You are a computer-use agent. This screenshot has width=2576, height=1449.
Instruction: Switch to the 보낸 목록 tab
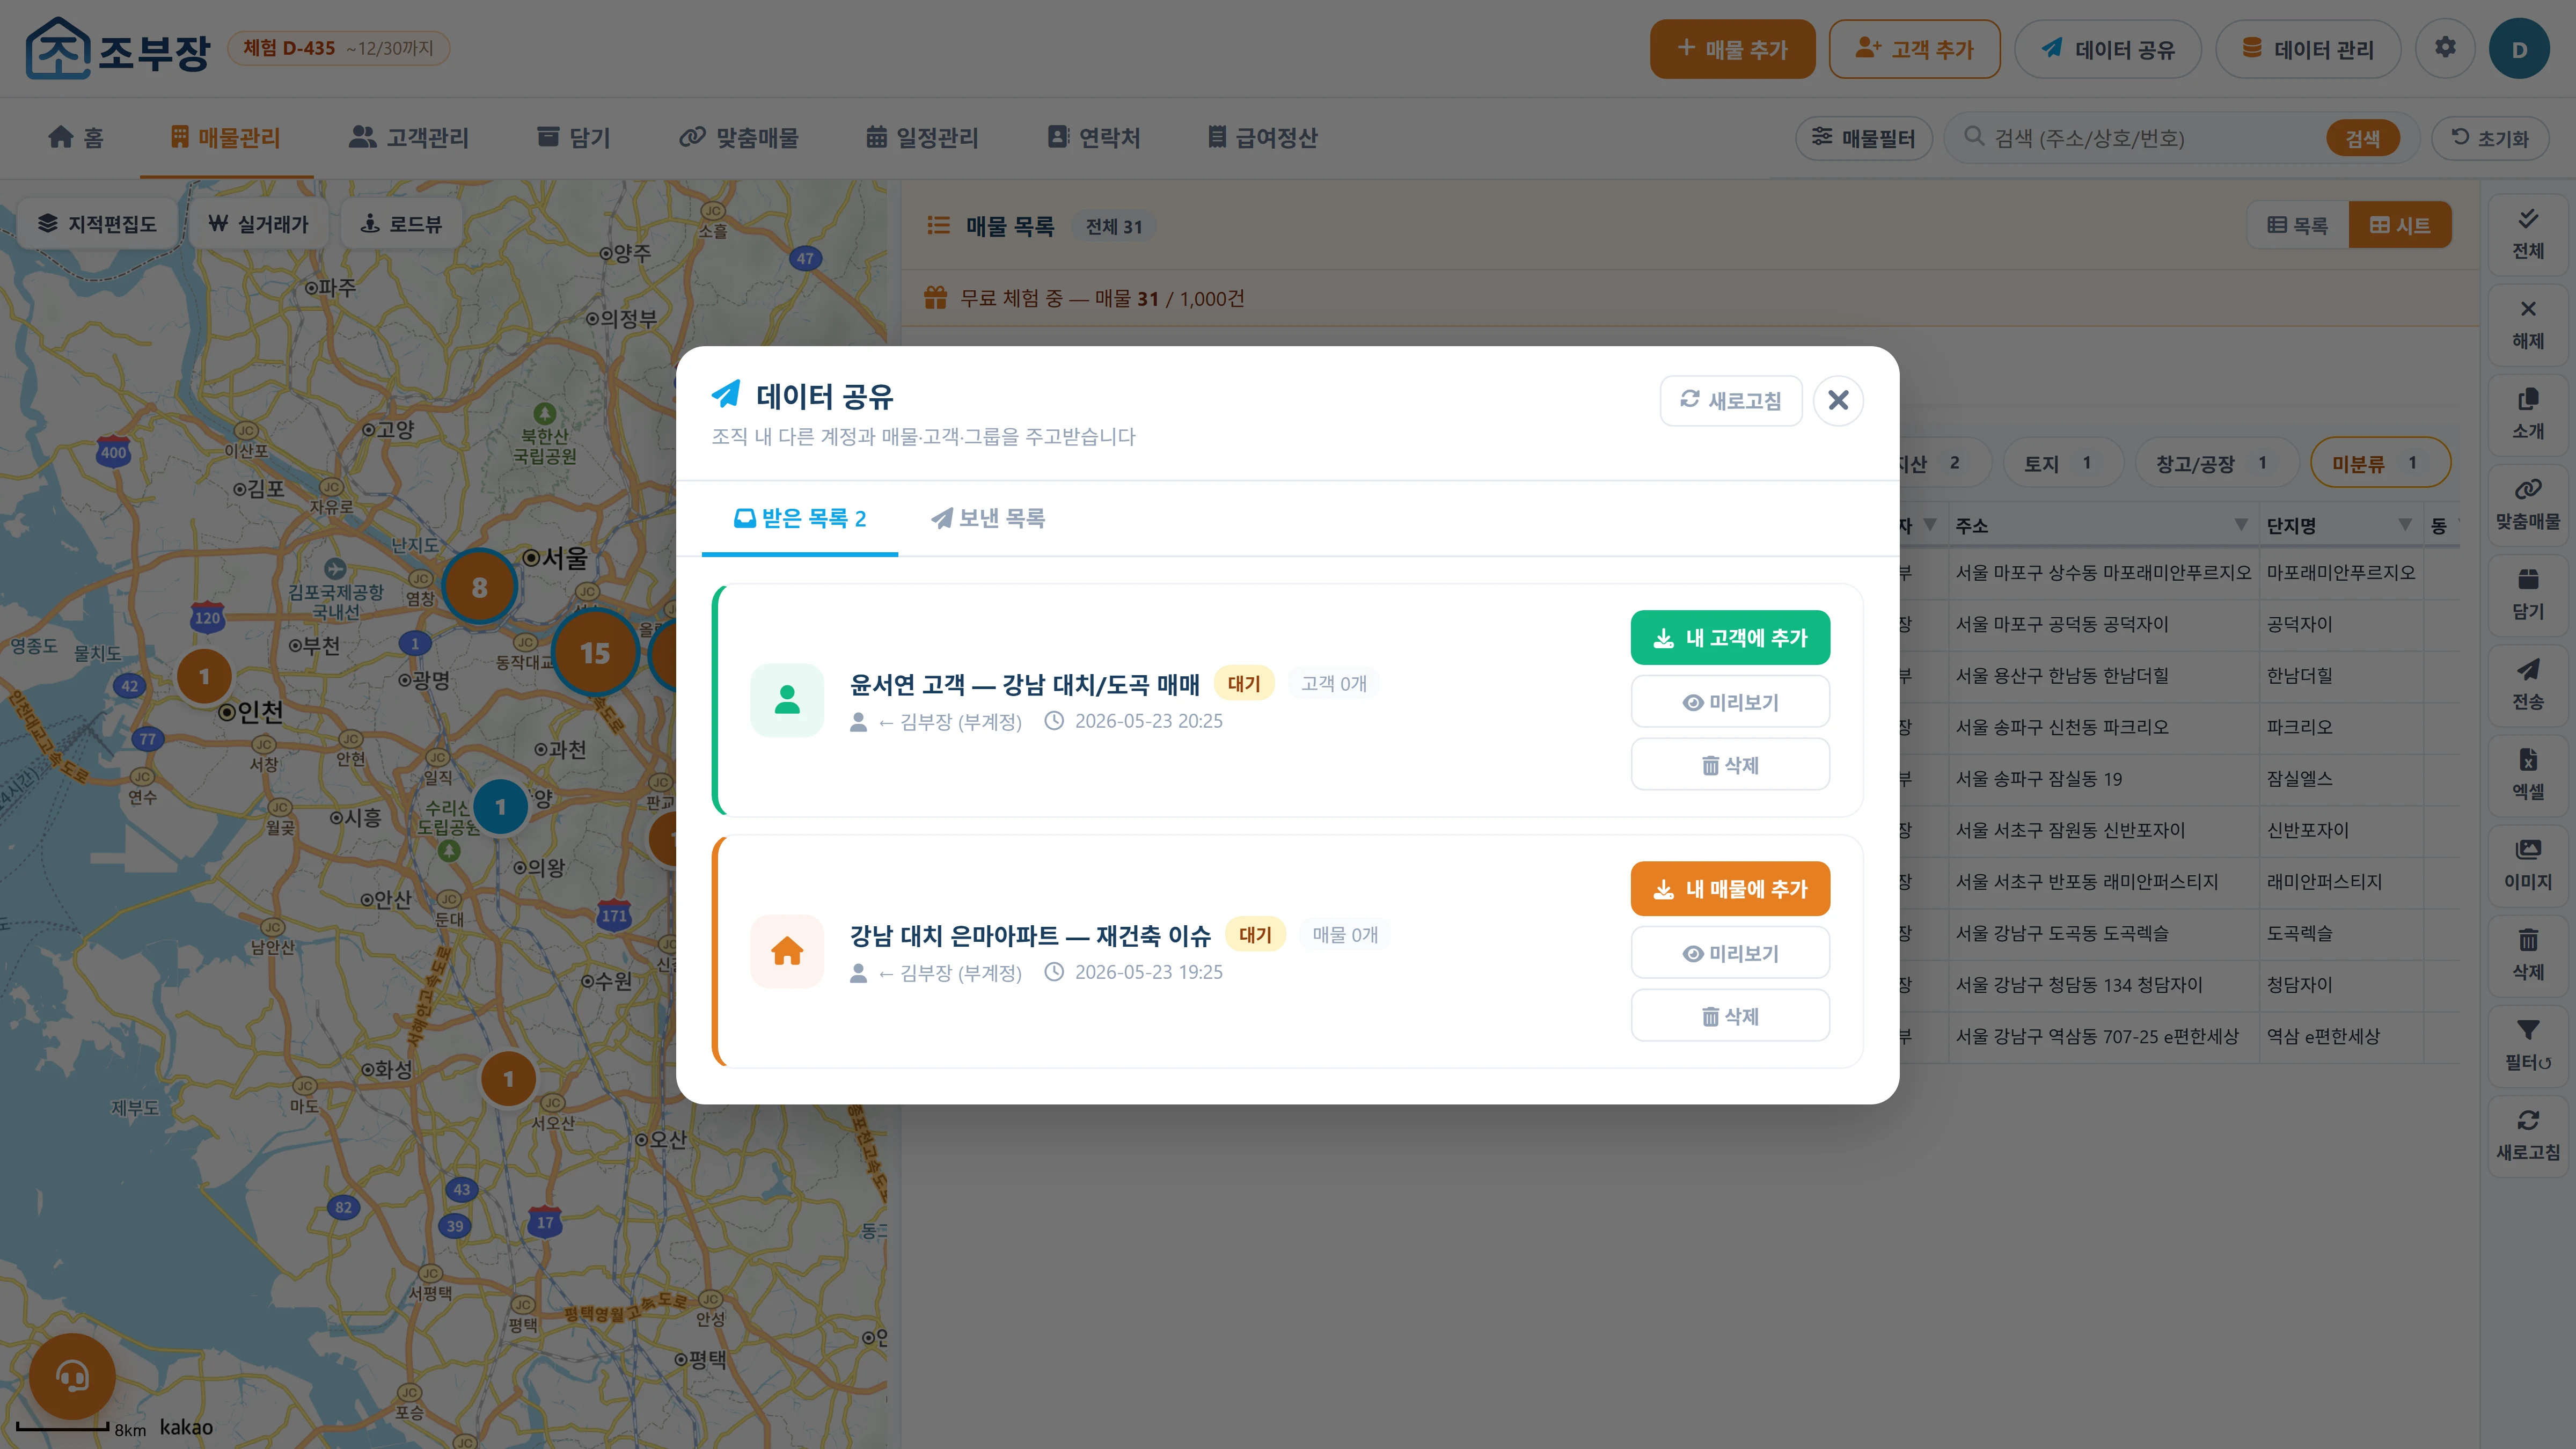[x=988, y=518]
